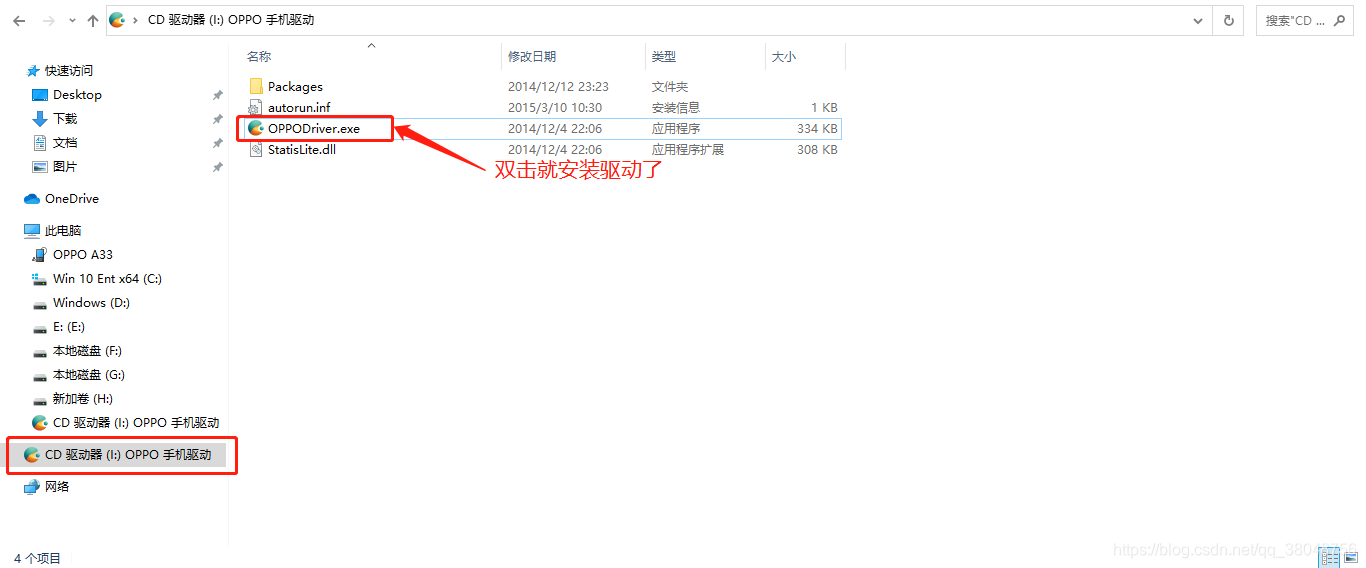Click the pin icon beside 图片

(217, 167)
